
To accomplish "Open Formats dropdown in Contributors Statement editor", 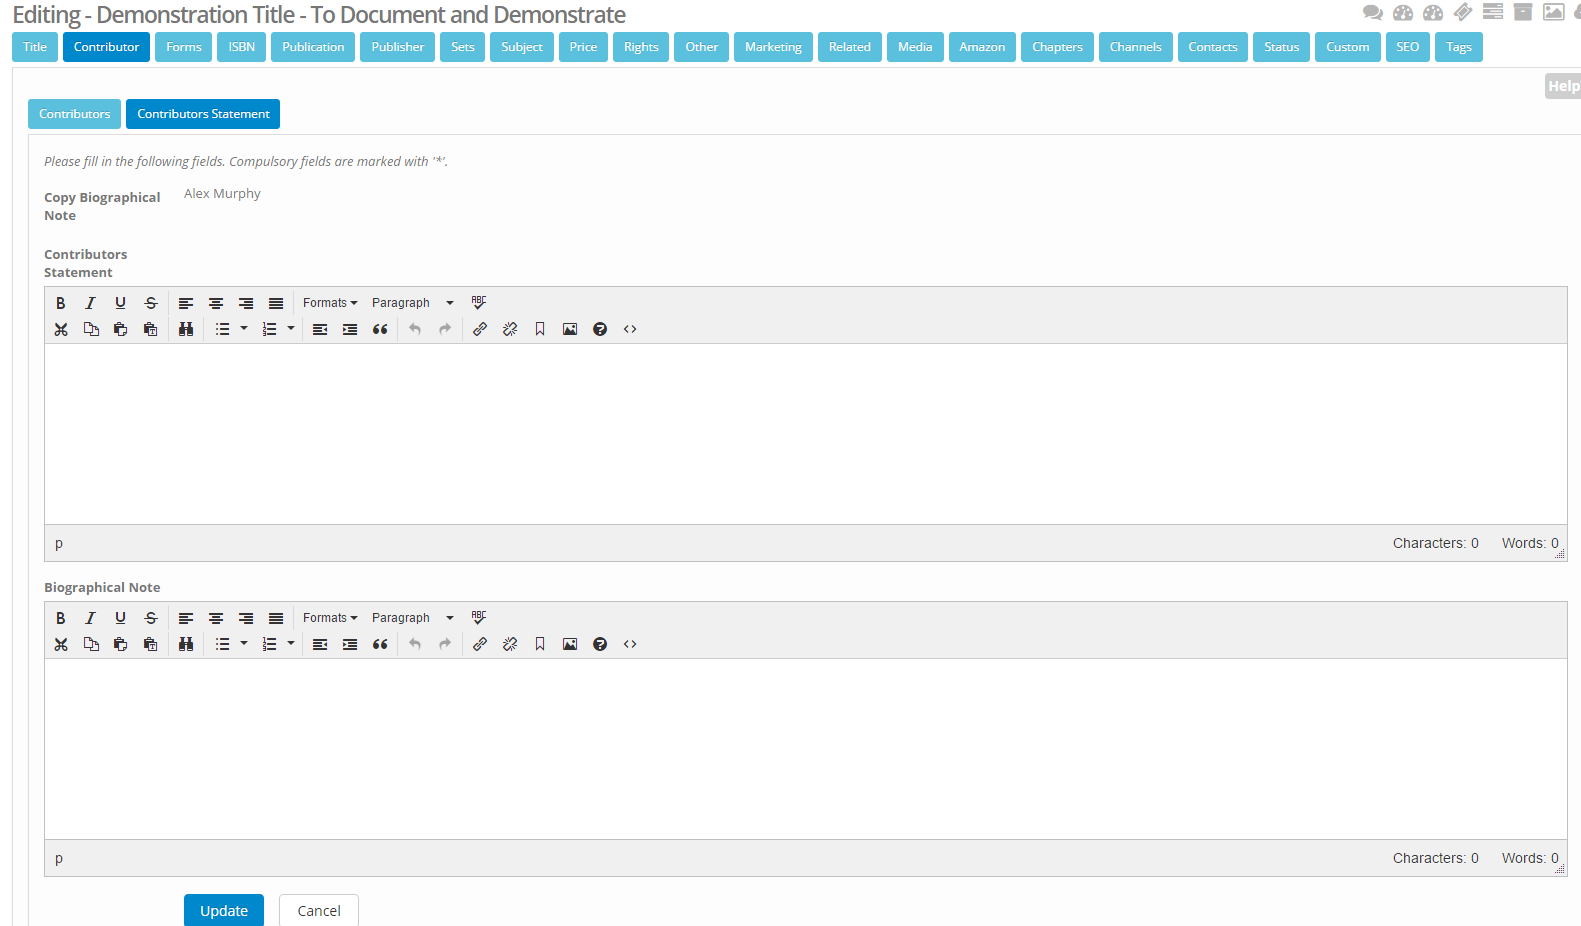I will (329, 303).
